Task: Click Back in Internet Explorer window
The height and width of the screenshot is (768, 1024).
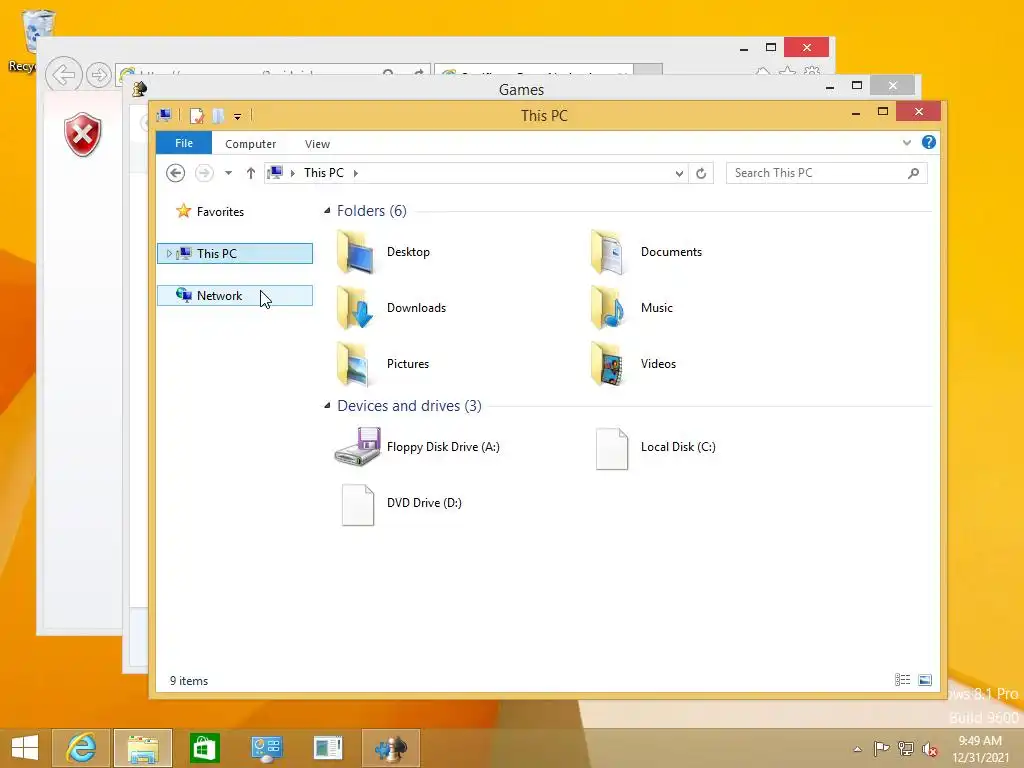Action: pyautogui.click(x=63, y=75)
